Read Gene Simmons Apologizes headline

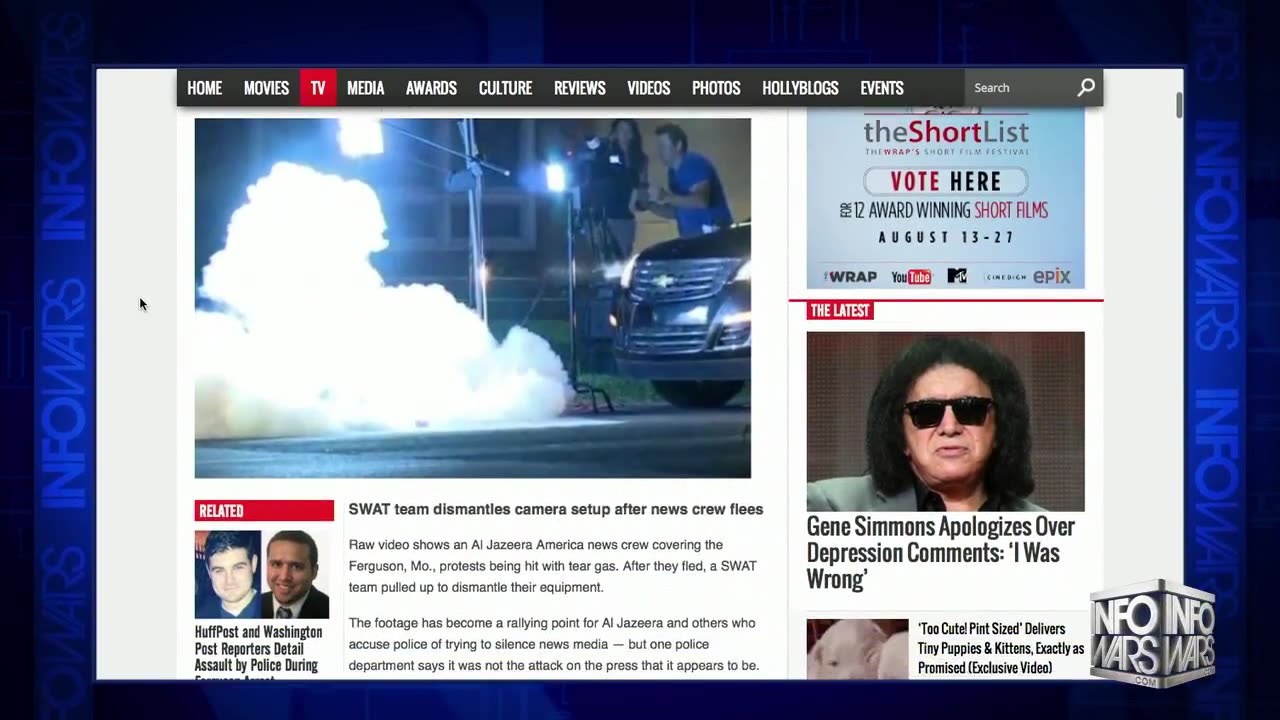941,553
